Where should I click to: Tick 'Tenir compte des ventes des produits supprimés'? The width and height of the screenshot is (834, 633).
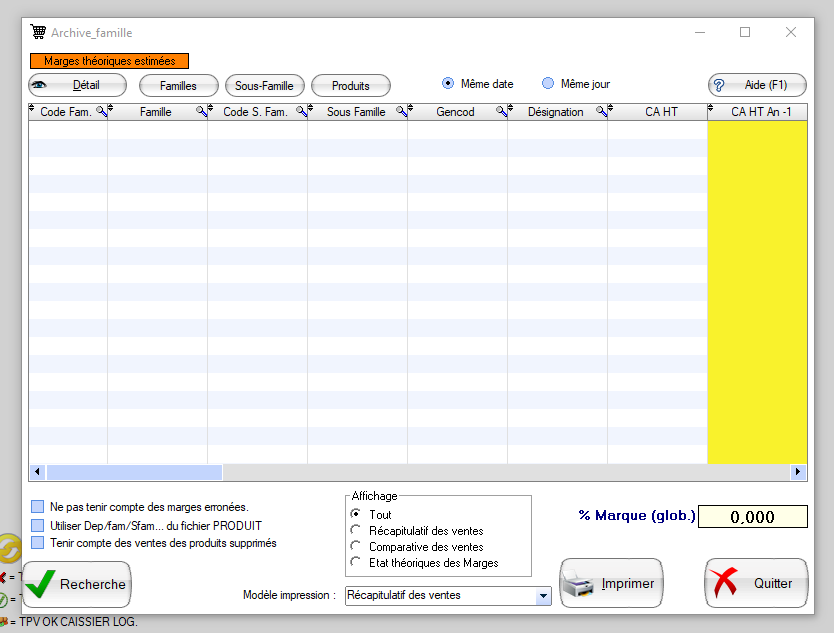38,543
